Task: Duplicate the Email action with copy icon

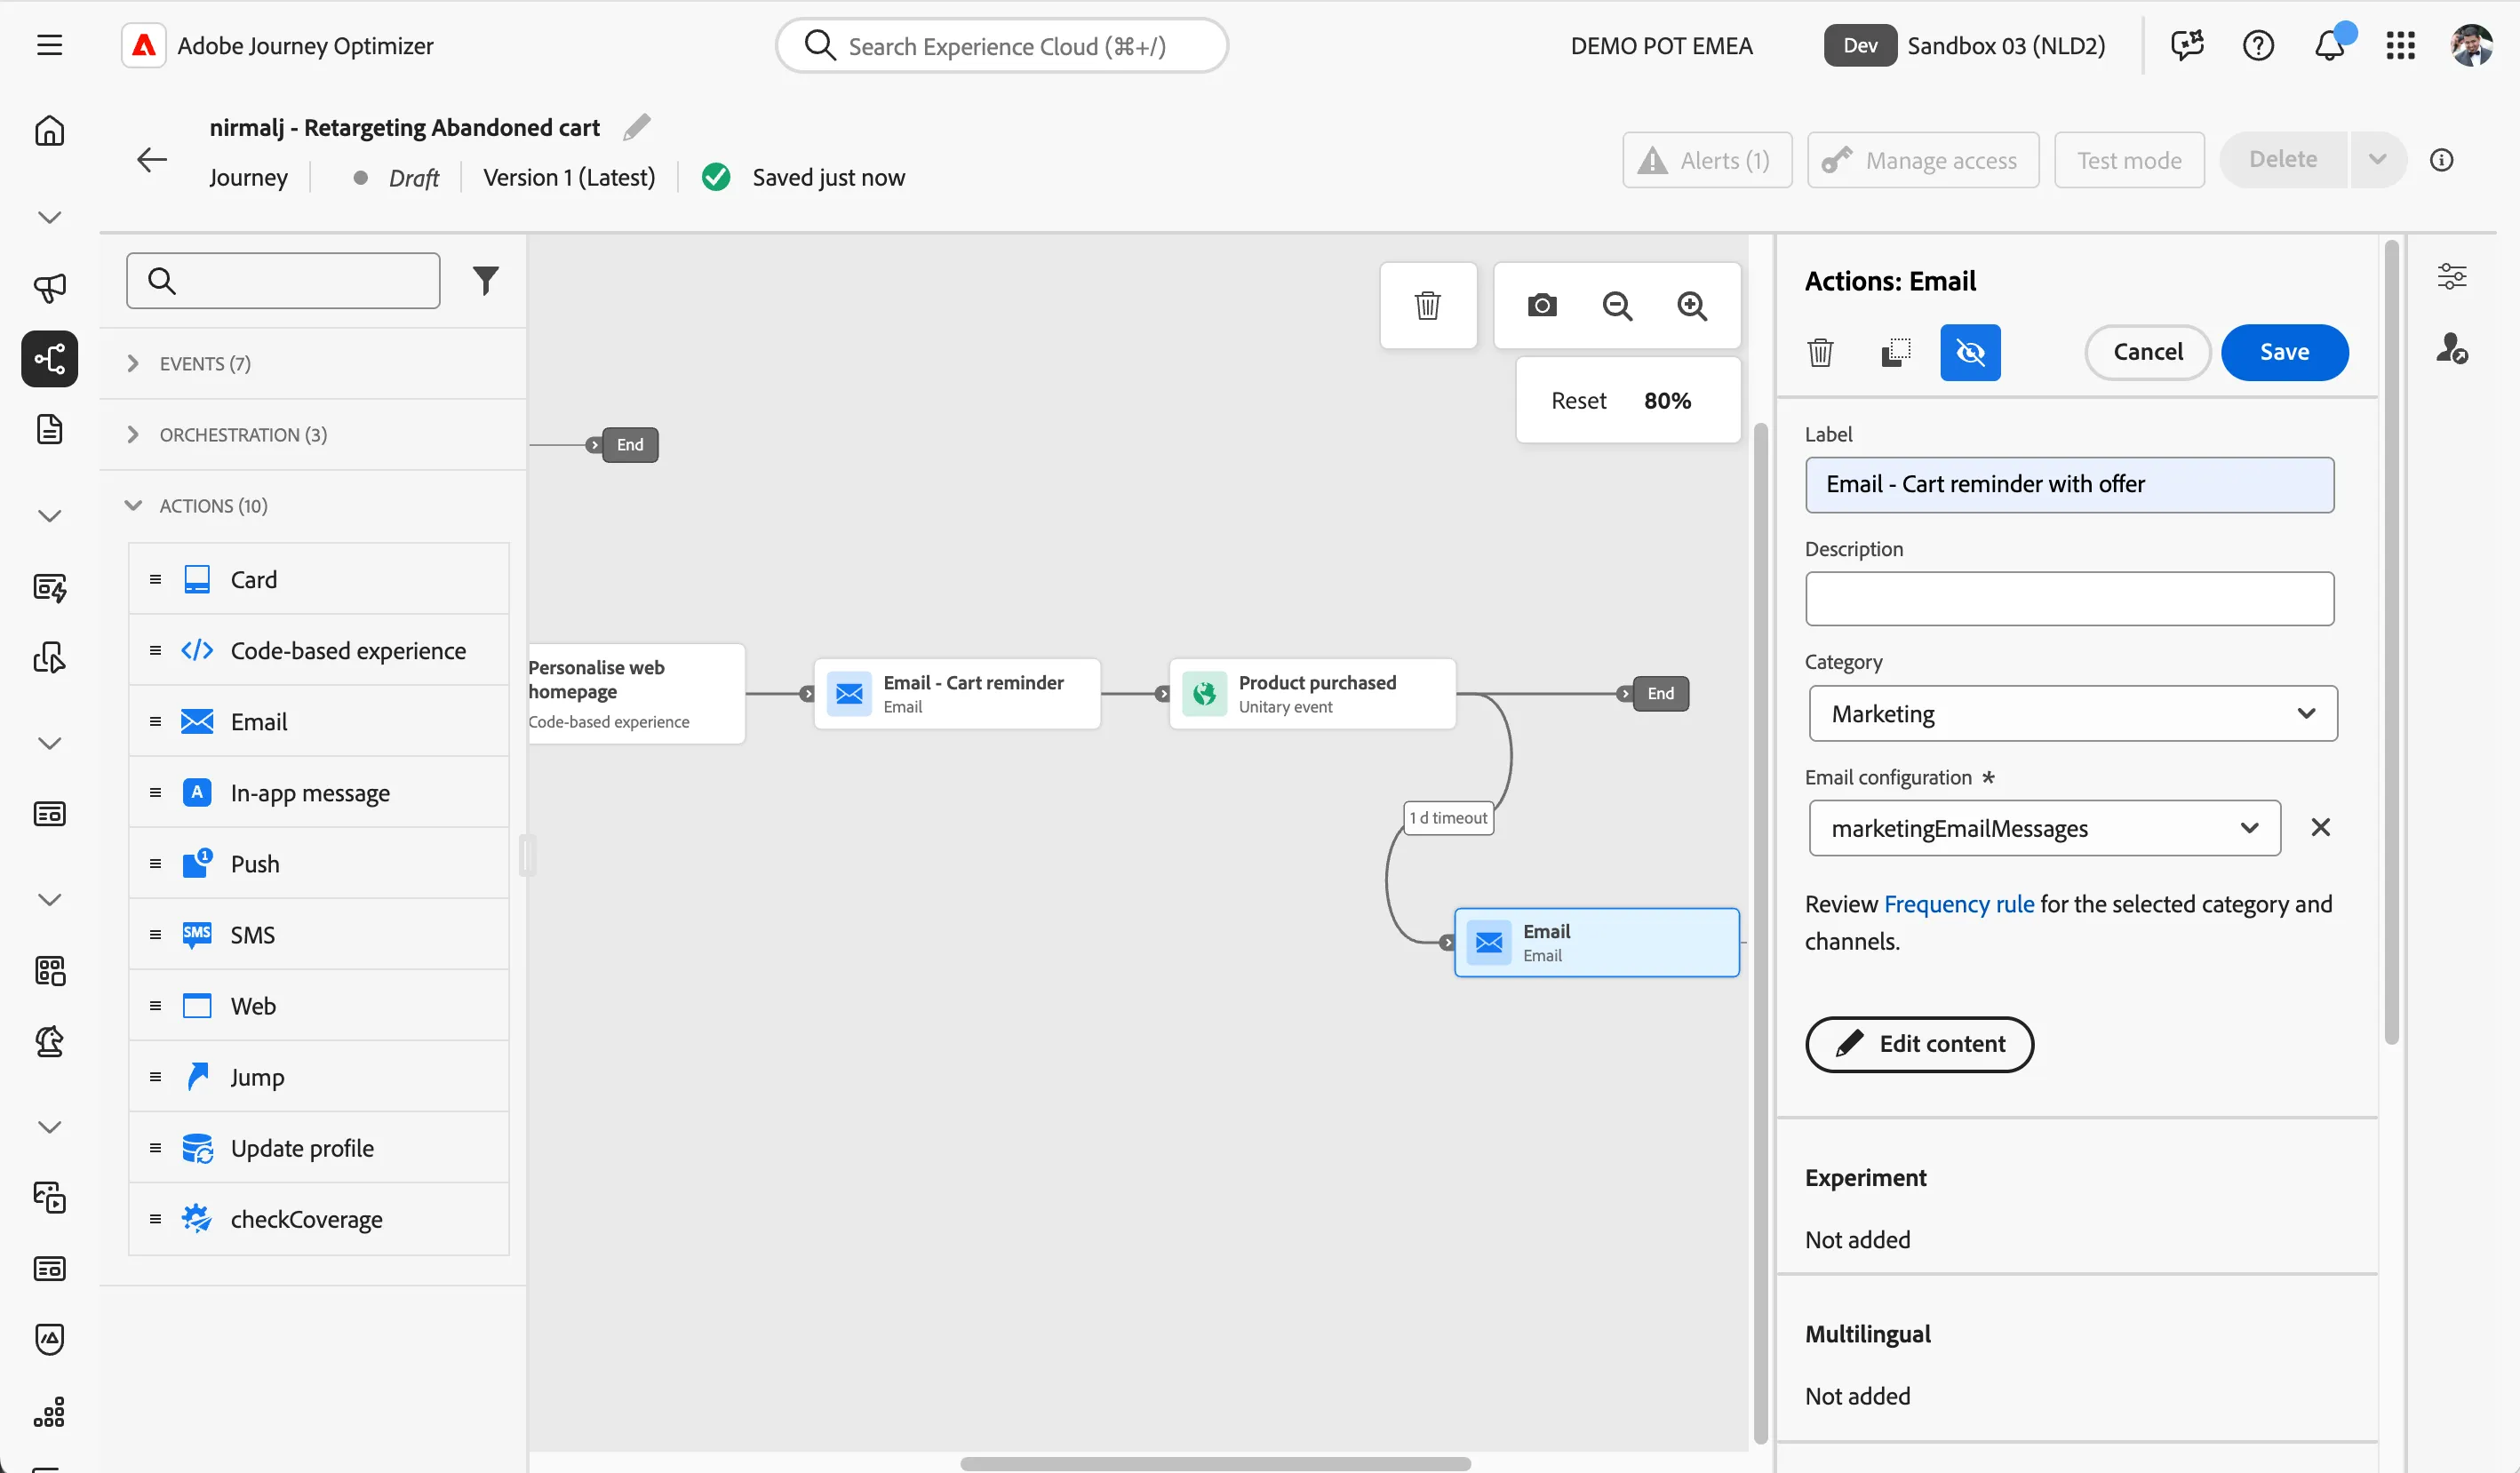Action: coord(1895,352)
